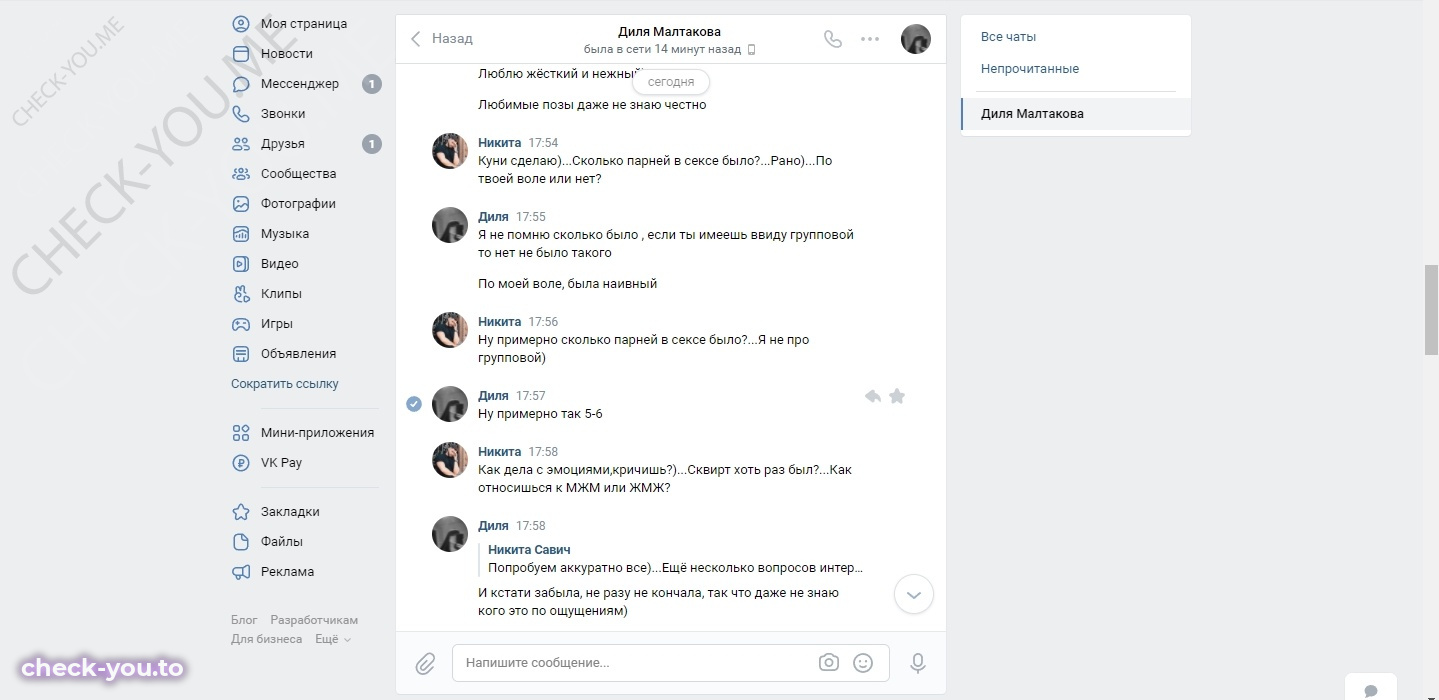Open Разработчикам footer link

pyautogui.click(x=314, y=620)
